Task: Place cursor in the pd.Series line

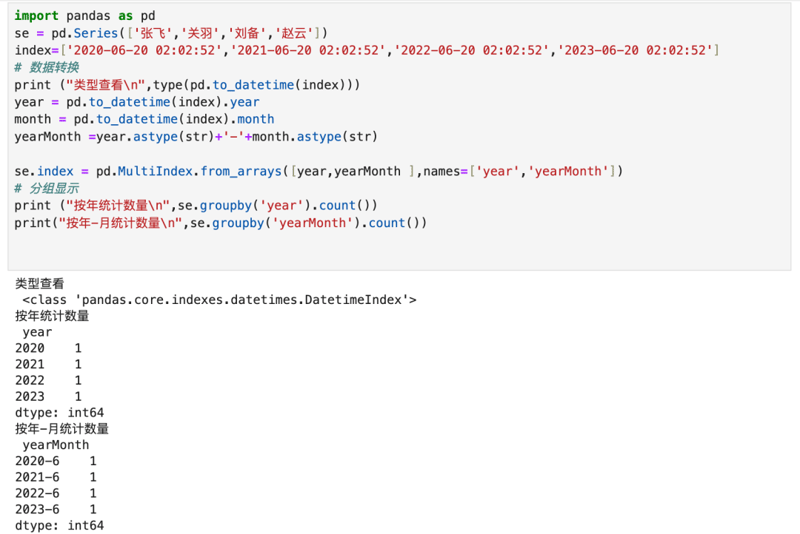Action: 171,33
